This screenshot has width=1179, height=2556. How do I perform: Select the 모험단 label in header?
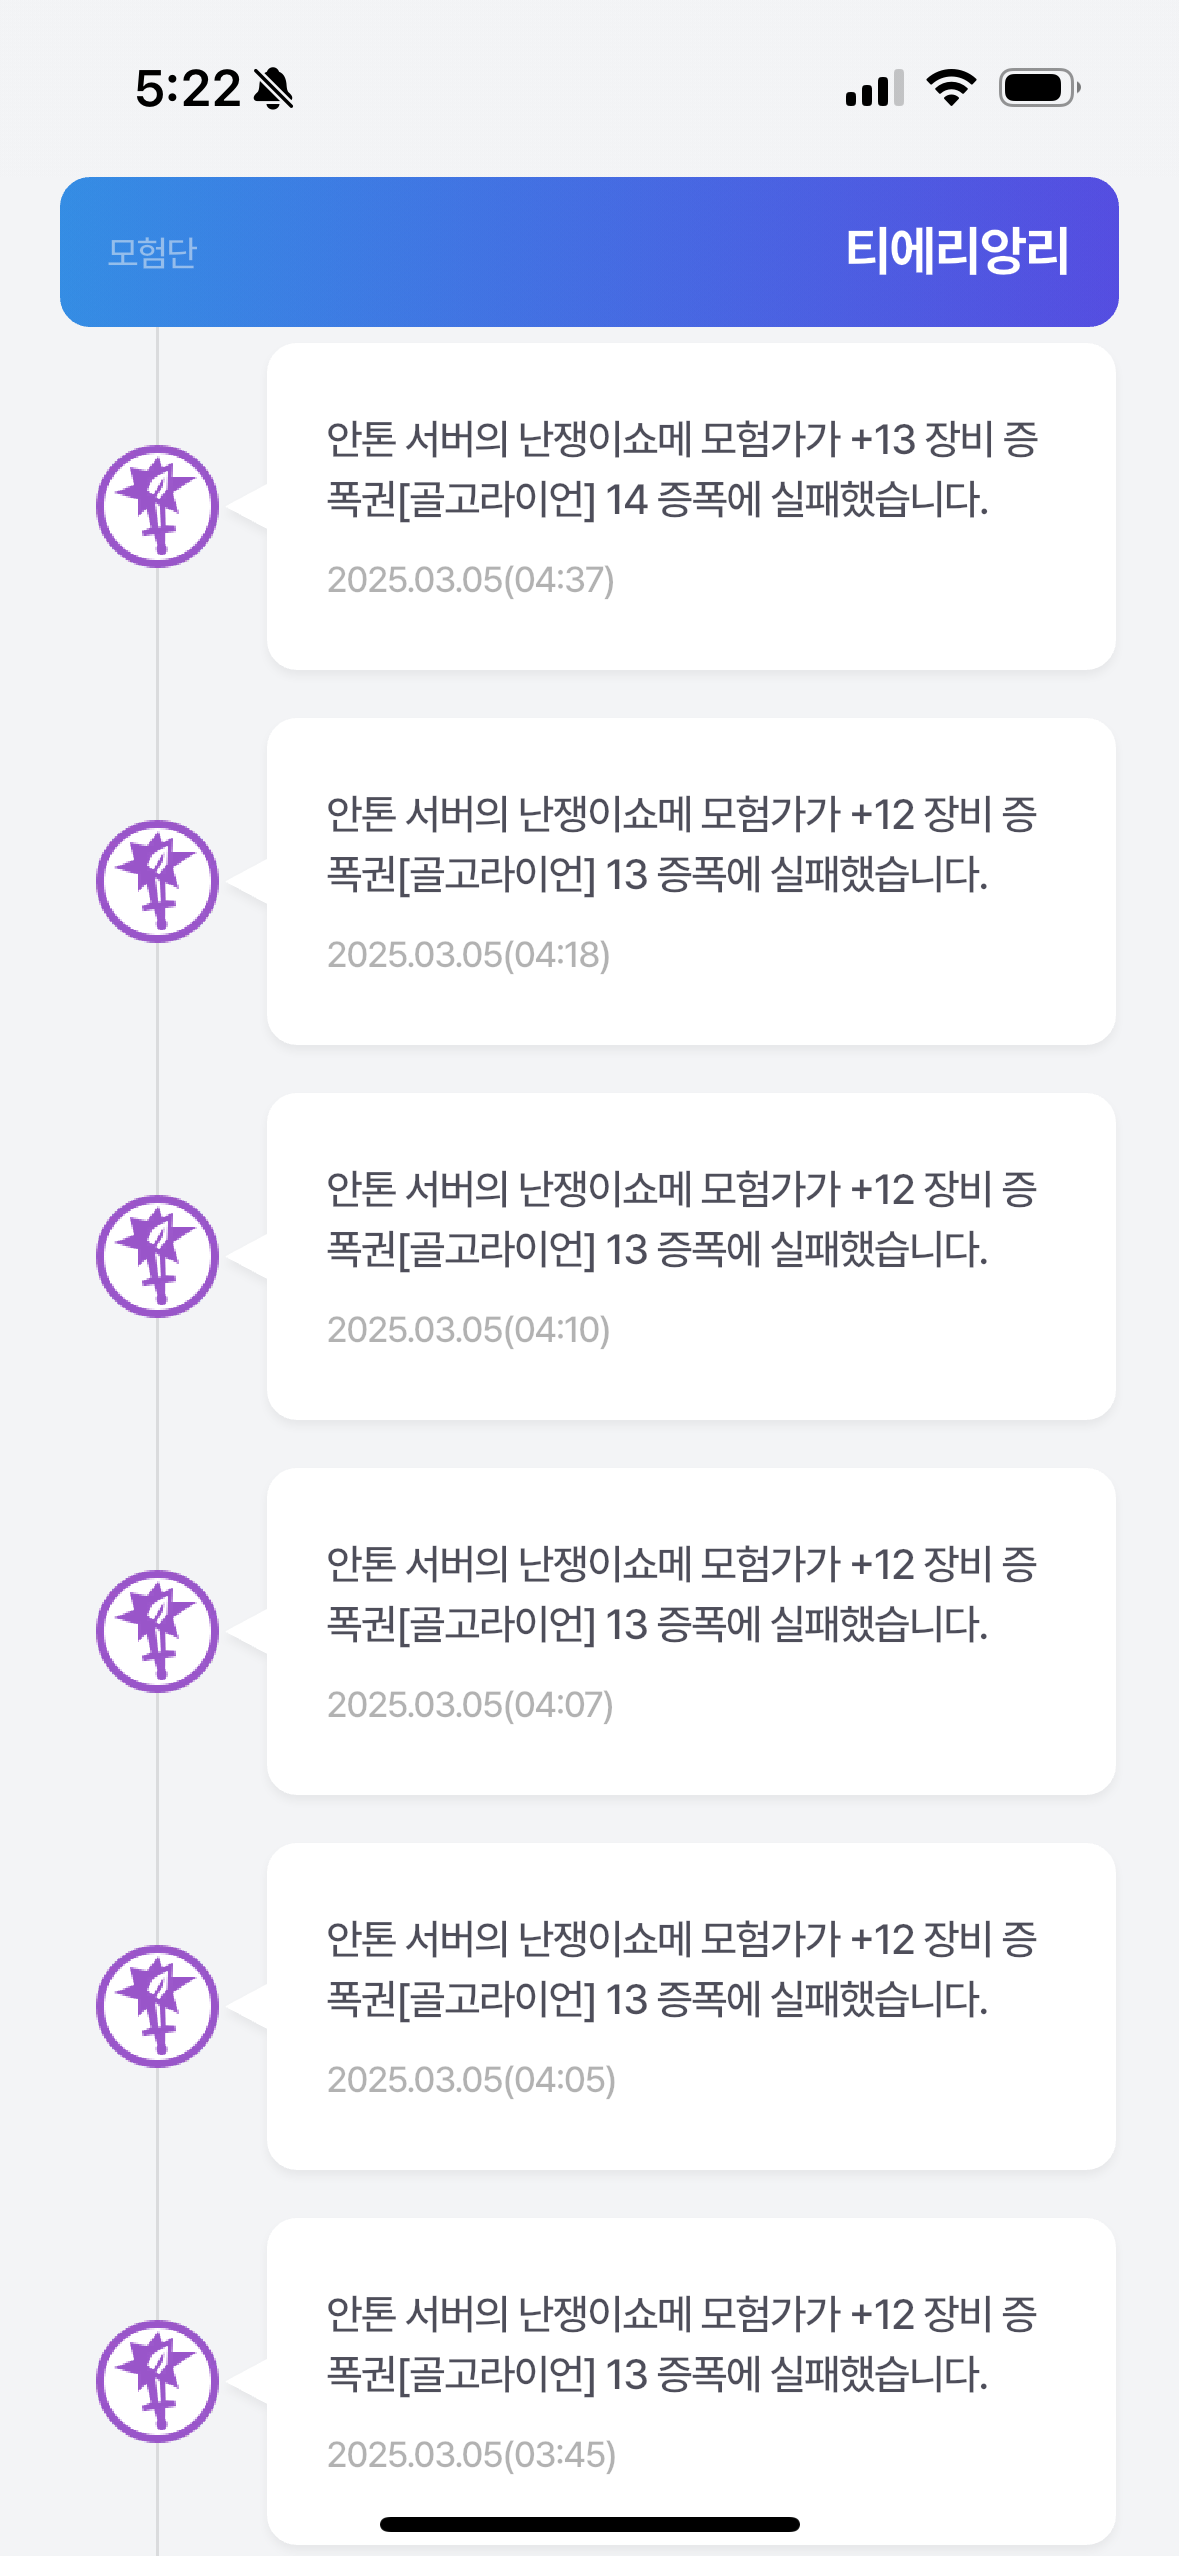click(x=152, y=253)
